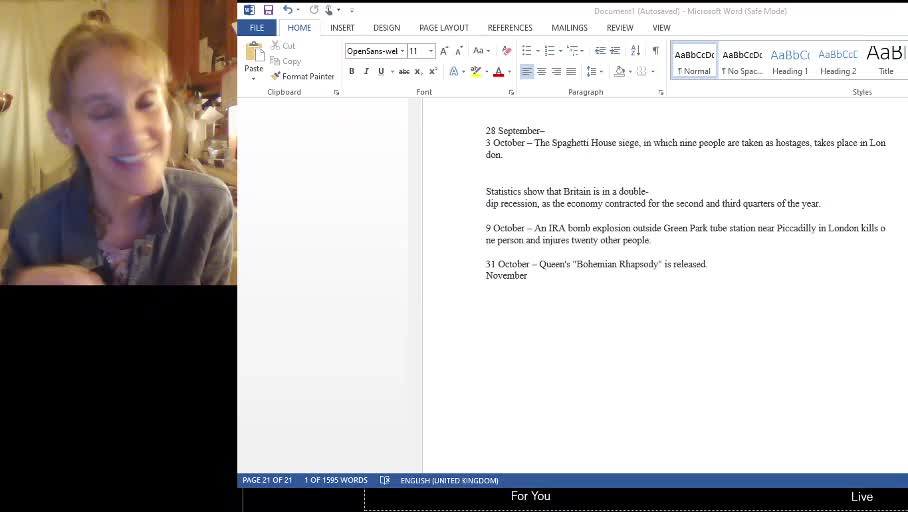Toggle Bold formatting
Viewport: 908px width, 512px height.
(351, 71)
